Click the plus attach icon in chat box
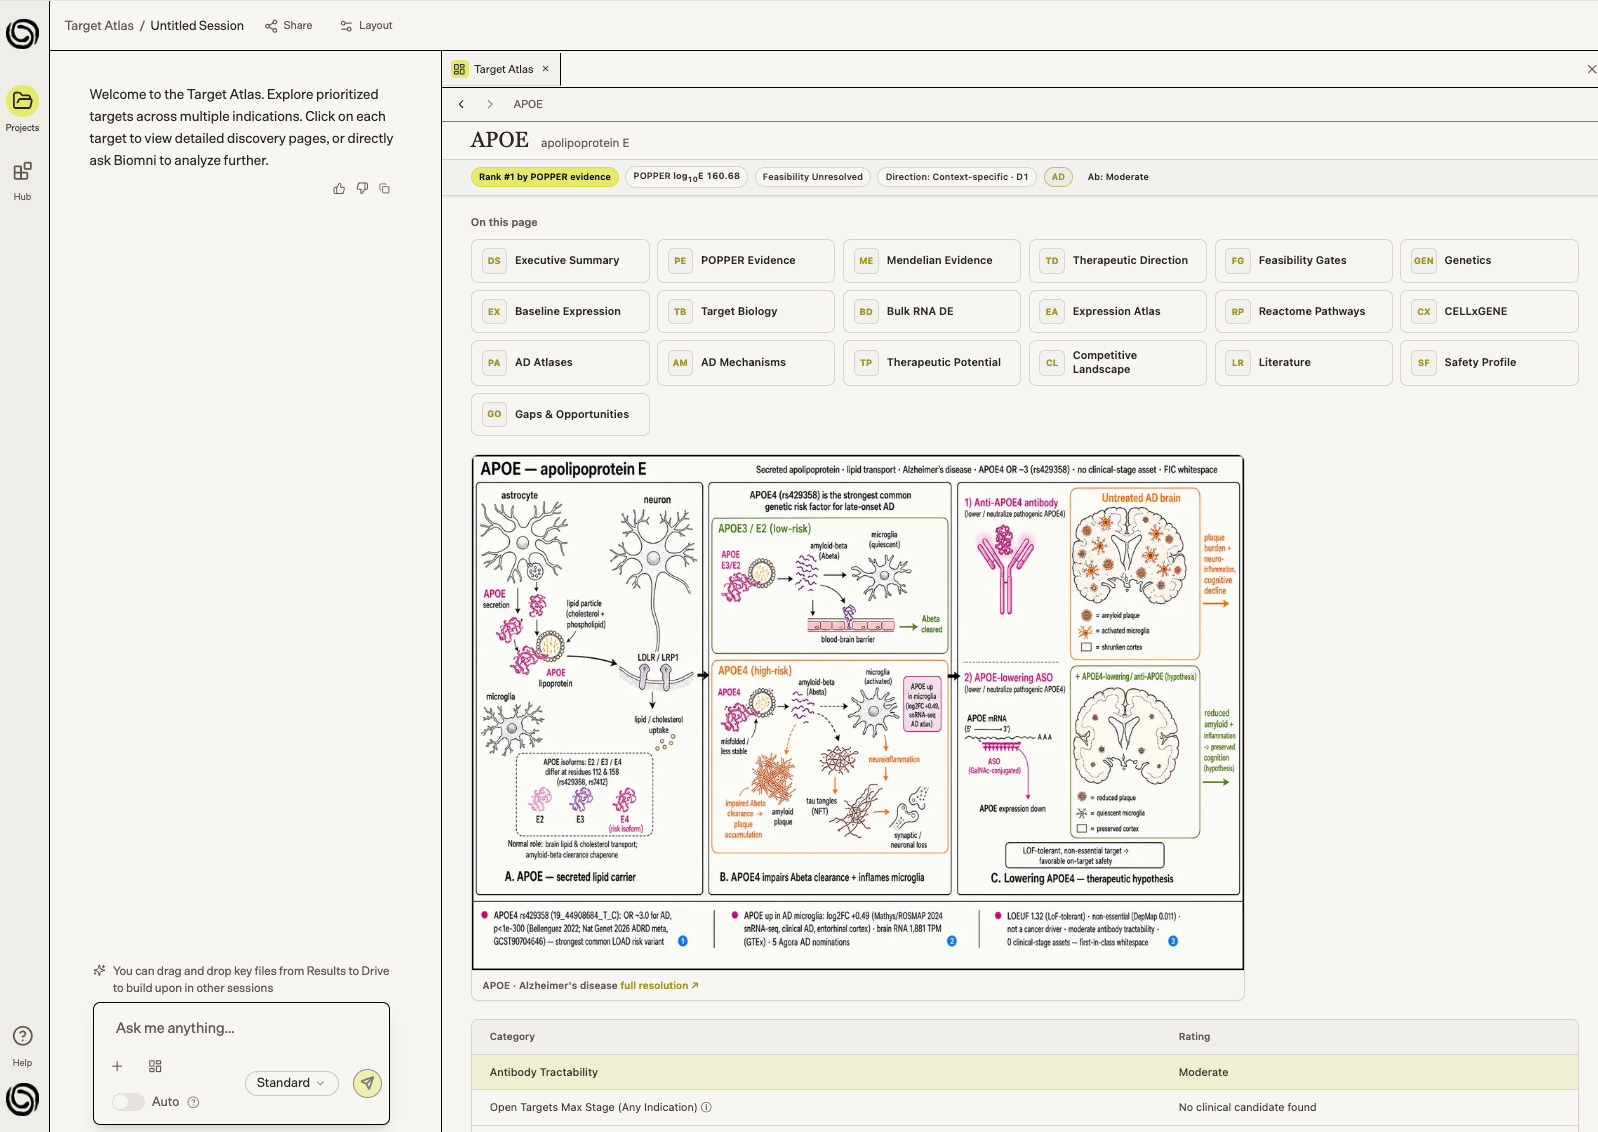1598x1132 pixels. tap(117, 1066)
